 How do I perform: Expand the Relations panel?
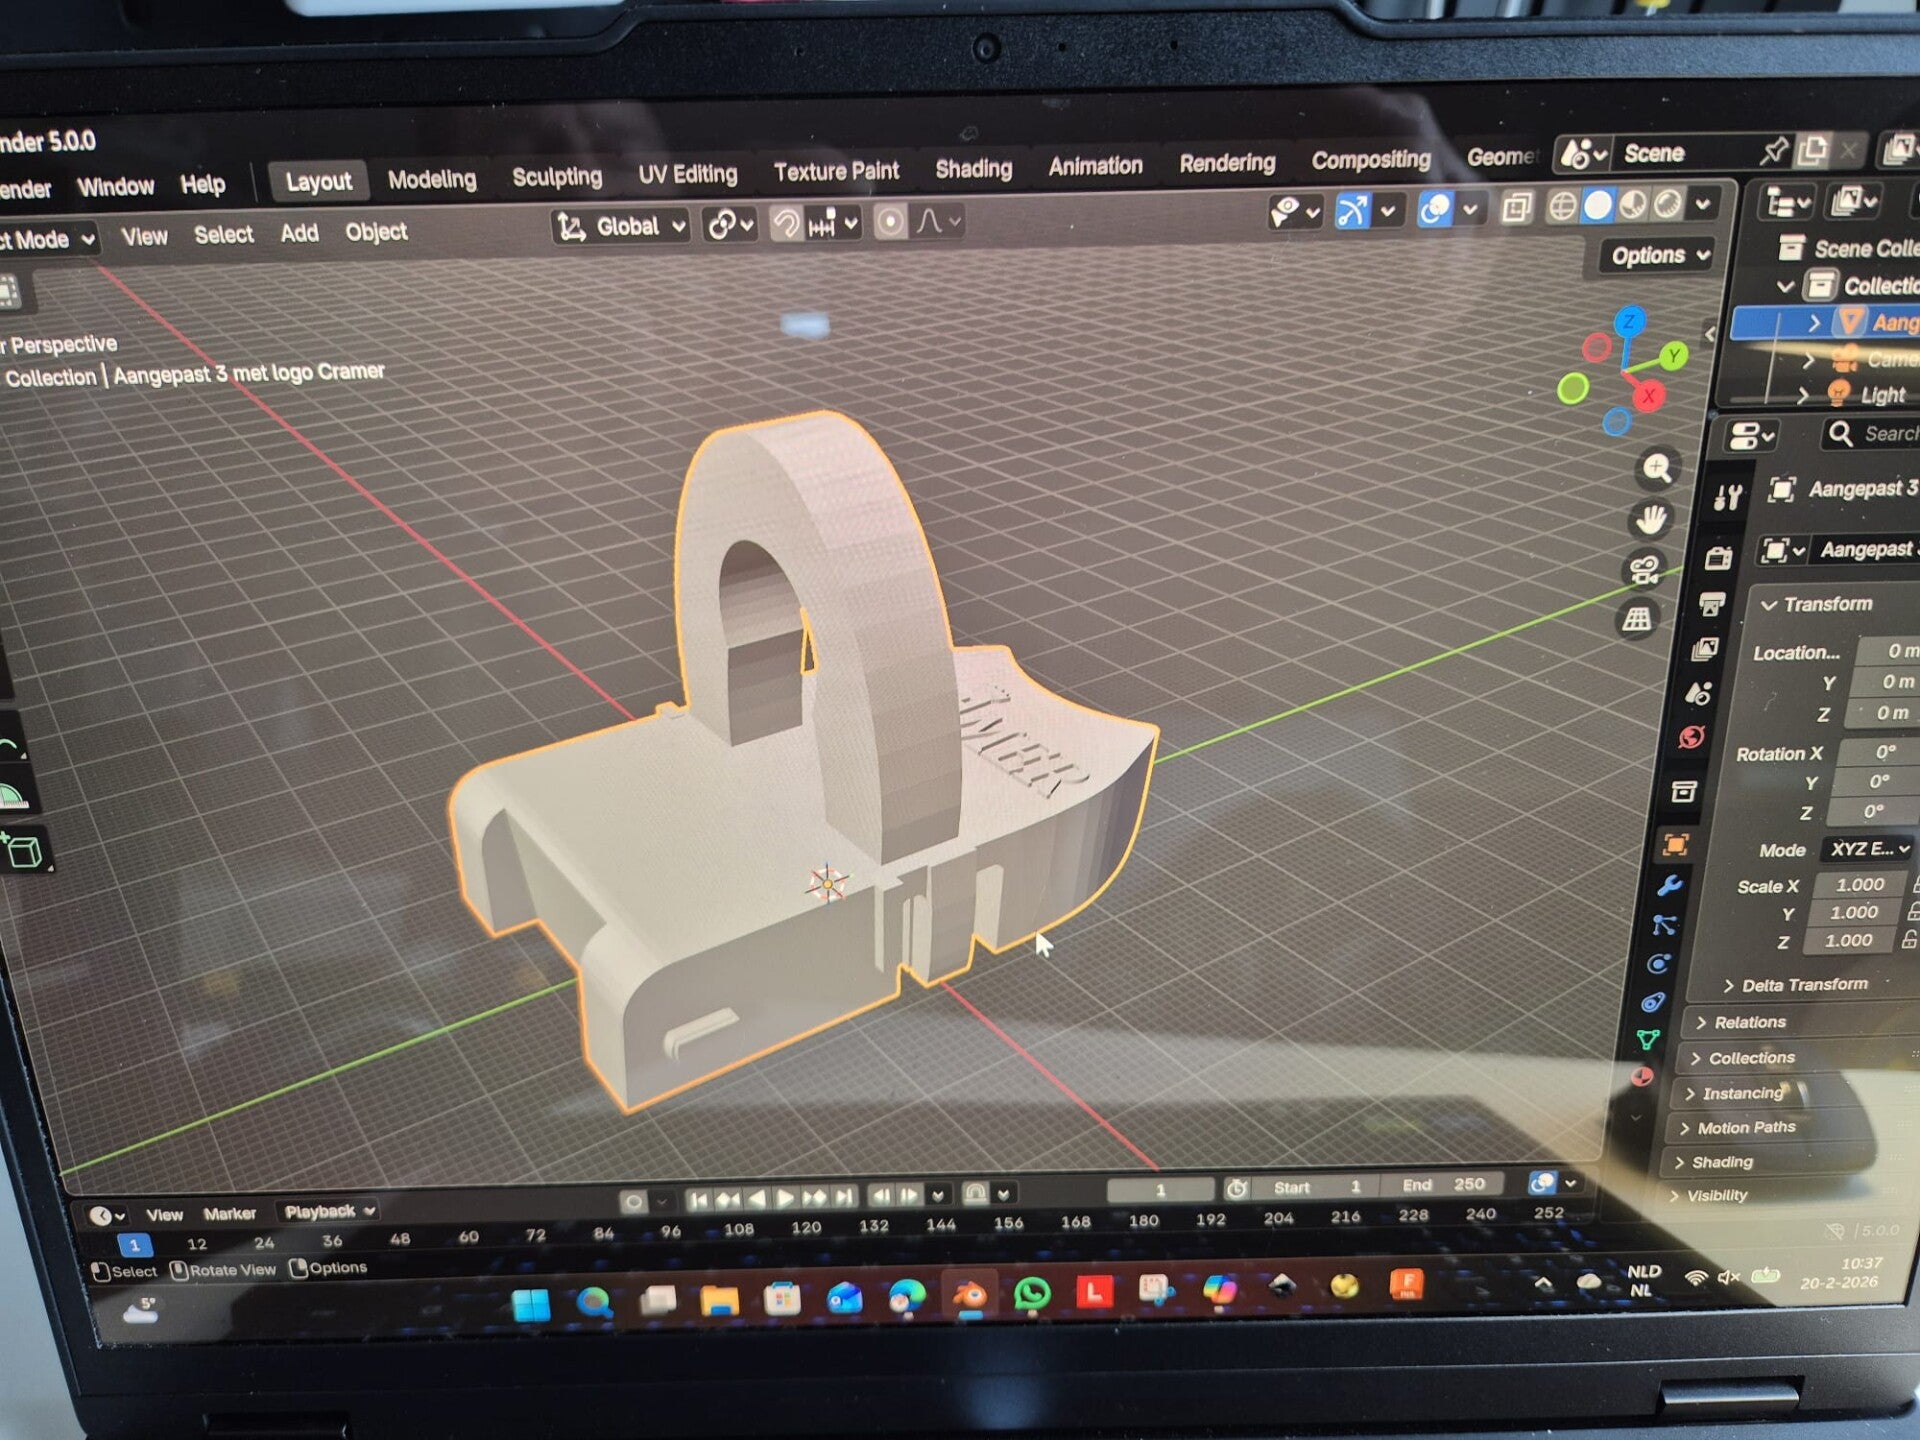coord(1748,1022)
